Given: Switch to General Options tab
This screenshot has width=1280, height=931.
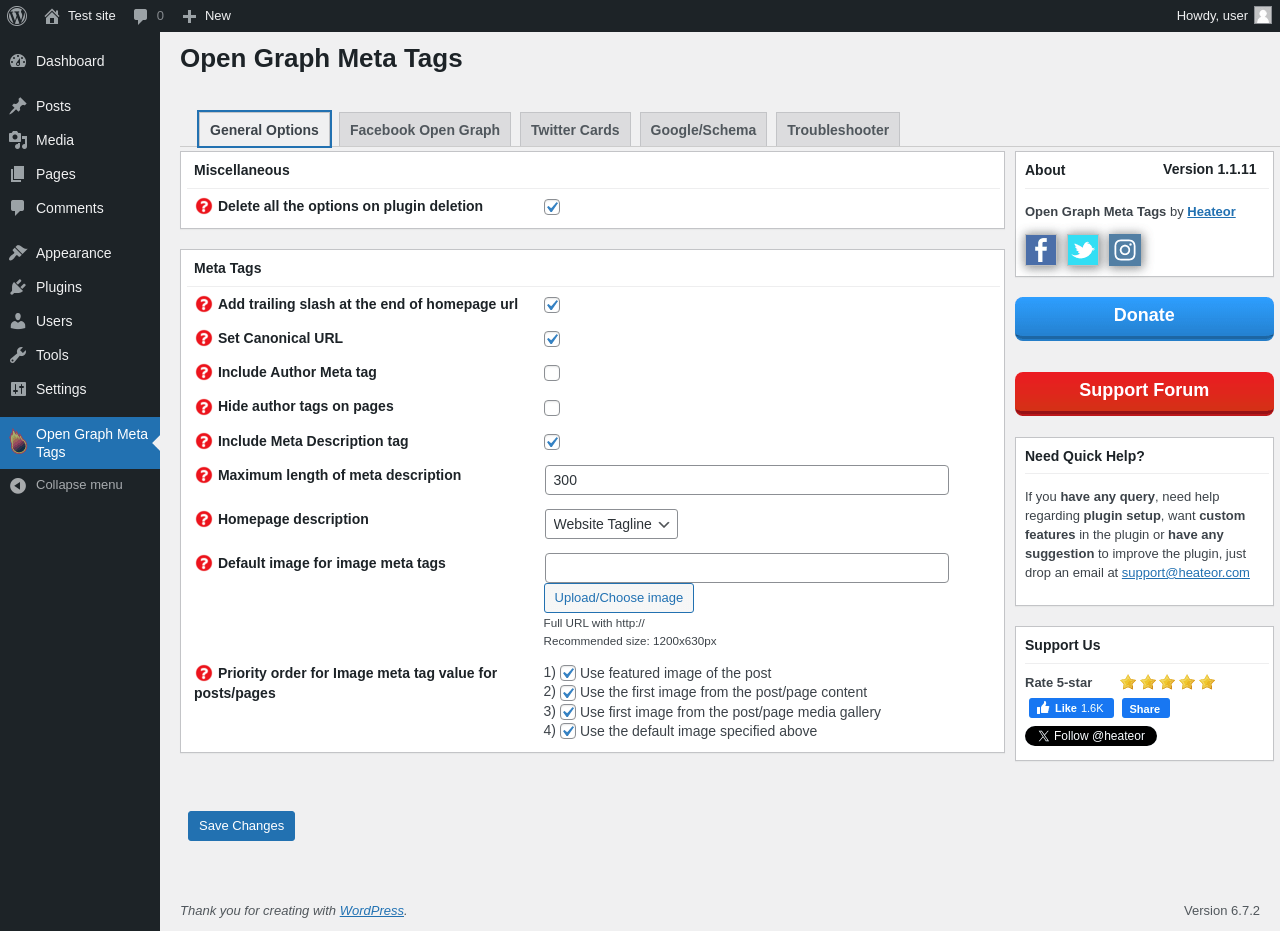Looking at the screenshot, I should pos(264,129).
